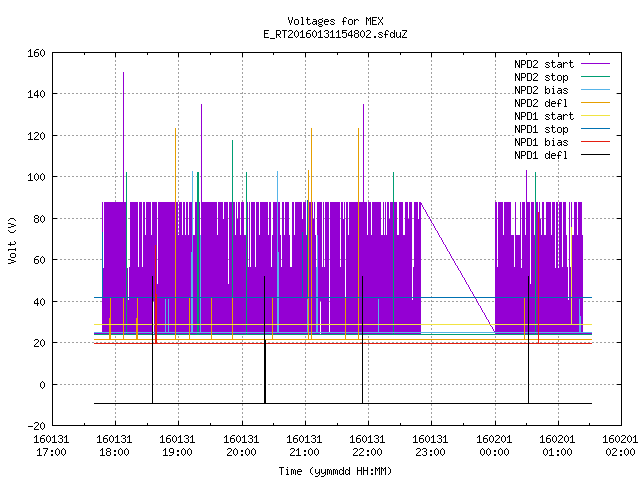Click the red NPD1 bias legend line
Screen dimensions: 640x480
595,142
